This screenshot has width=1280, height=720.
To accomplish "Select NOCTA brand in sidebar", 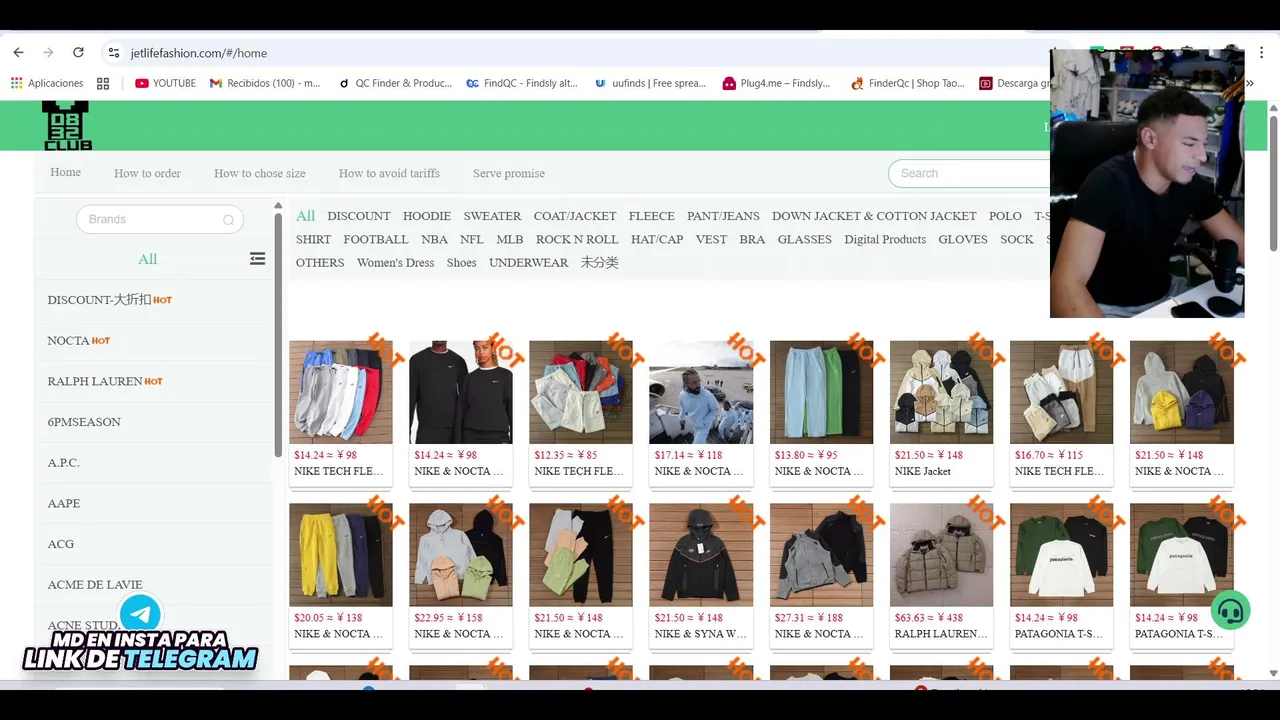I will tap(79, 341).
